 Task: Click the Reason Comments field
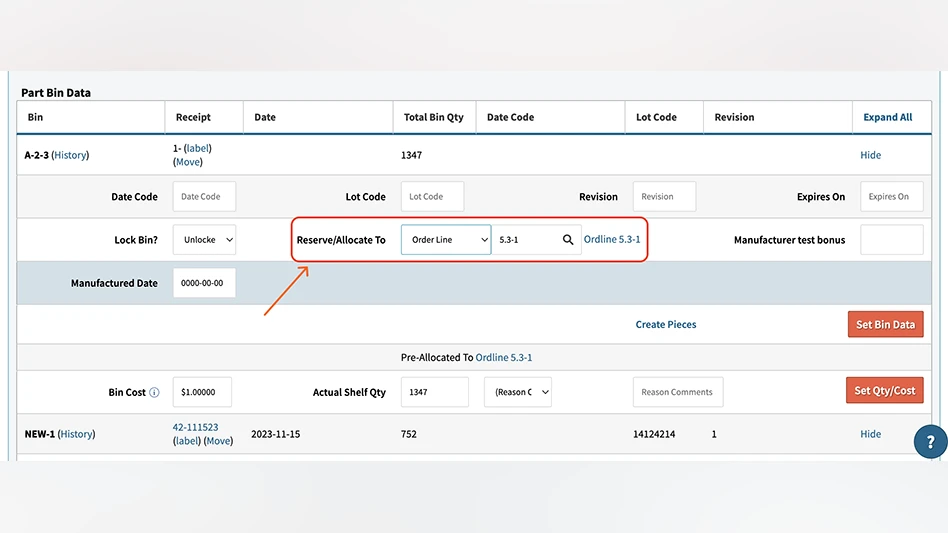pos(678,392)
